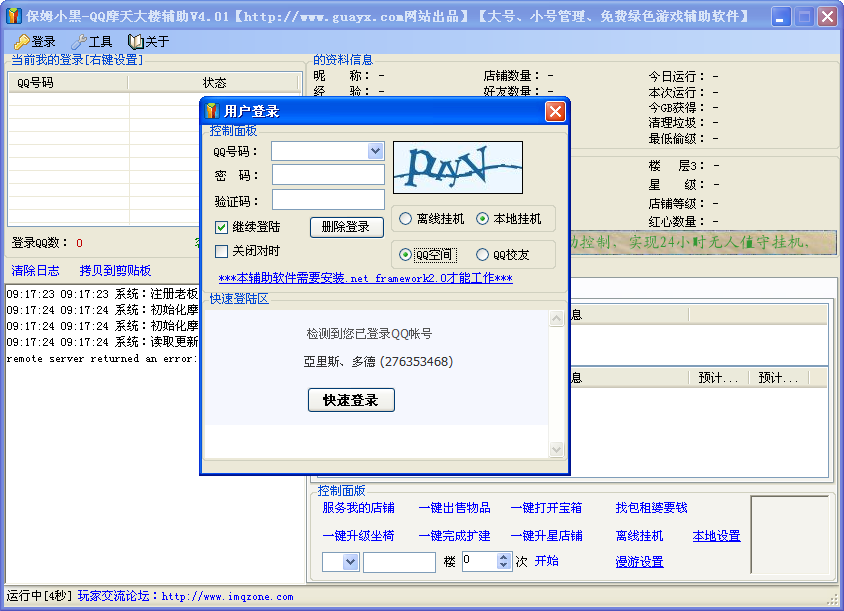
Task: Open the 工具 menu
Action: [x=93, y=41]
